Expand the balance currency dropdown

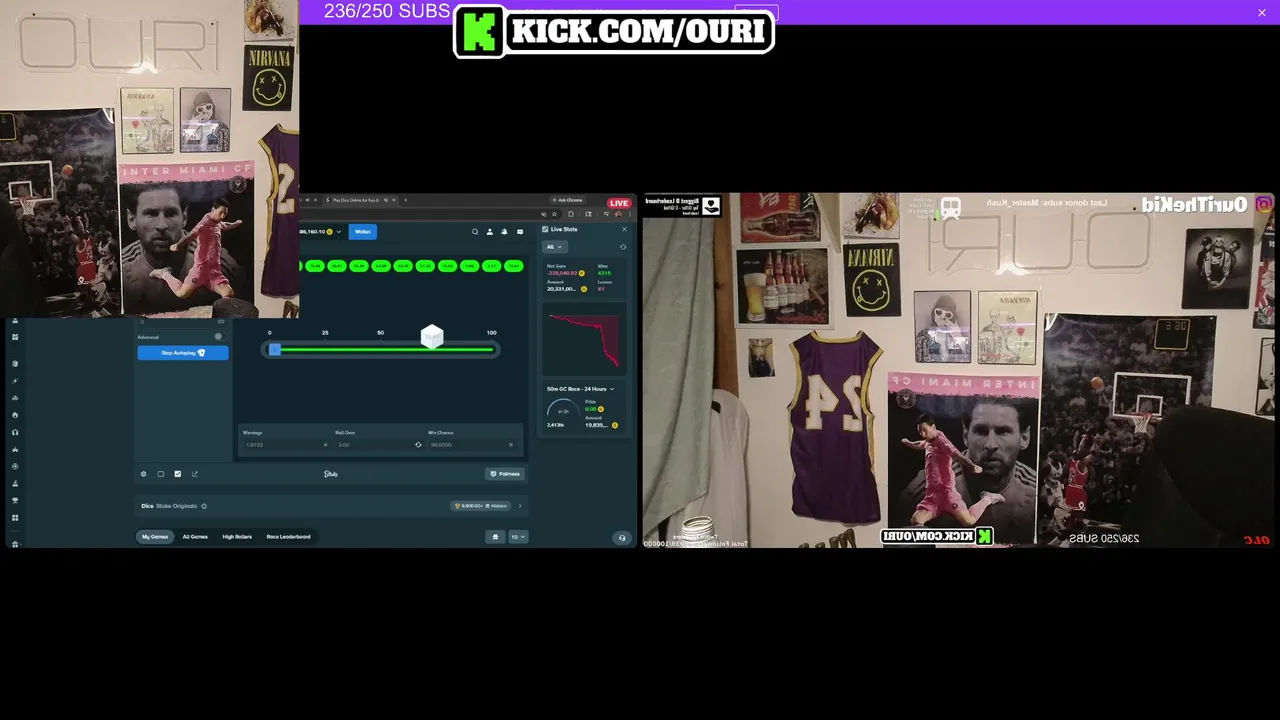[x=339, y=232]
